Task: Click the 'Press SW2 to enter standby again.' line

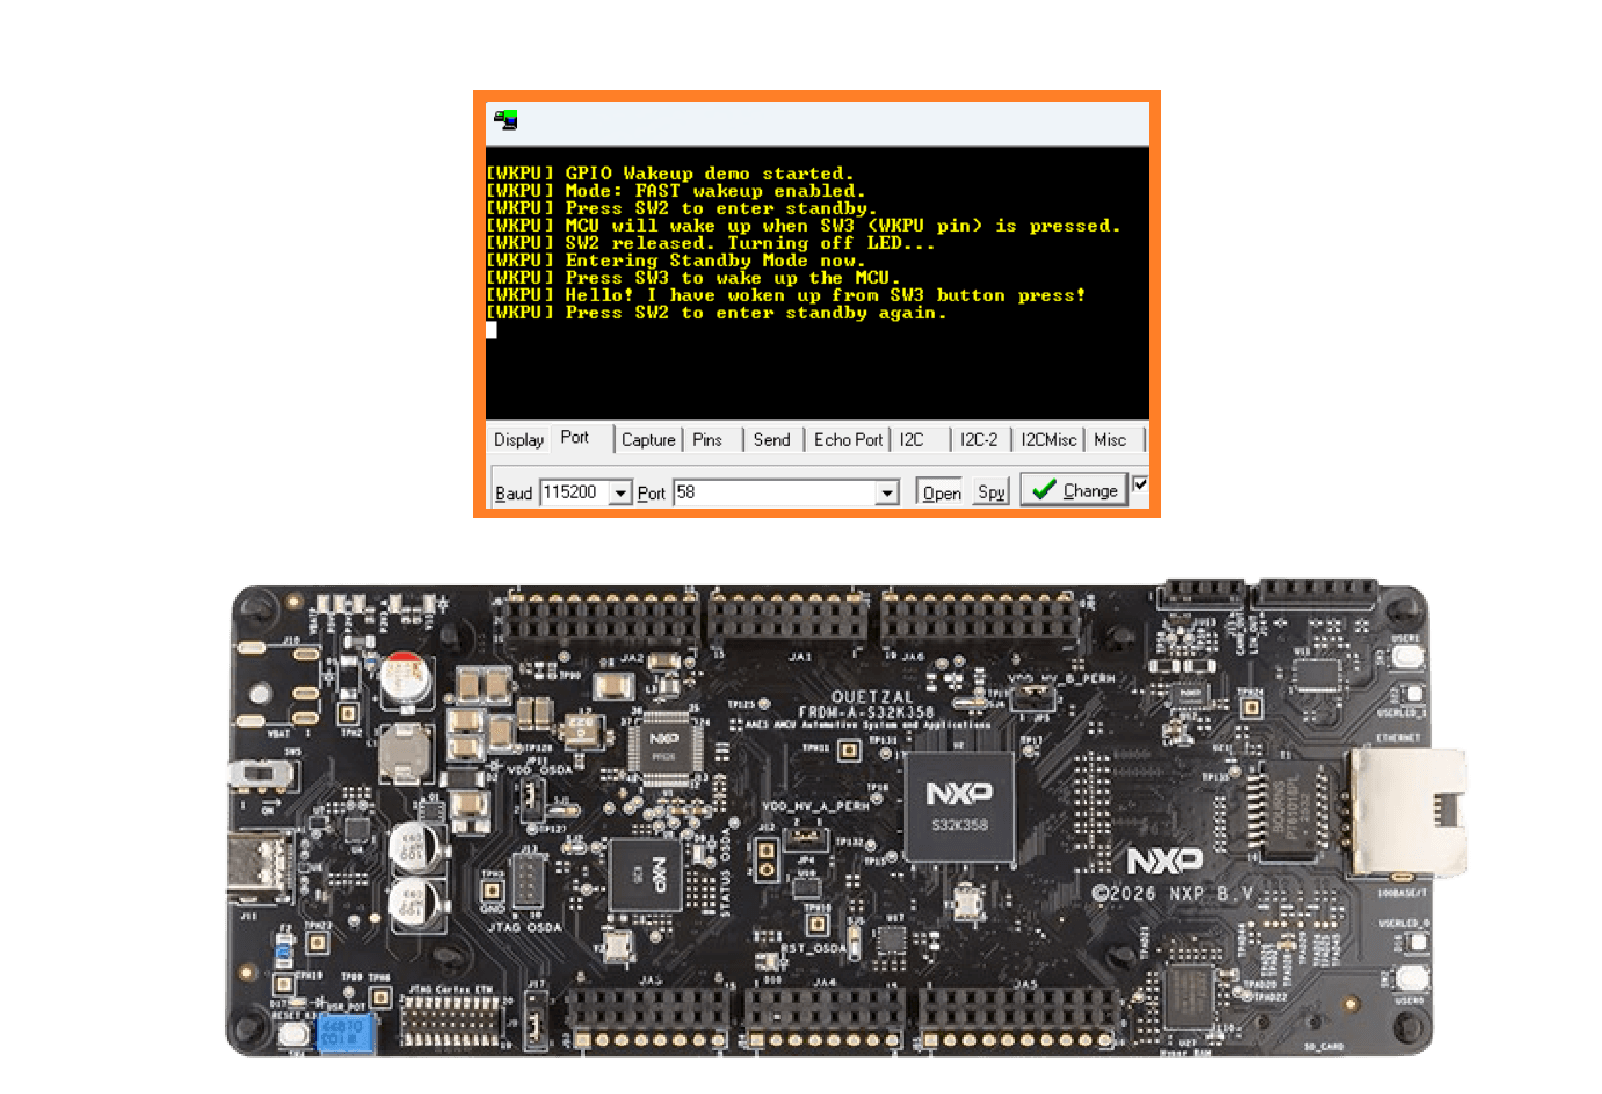Action: point(716,313)
